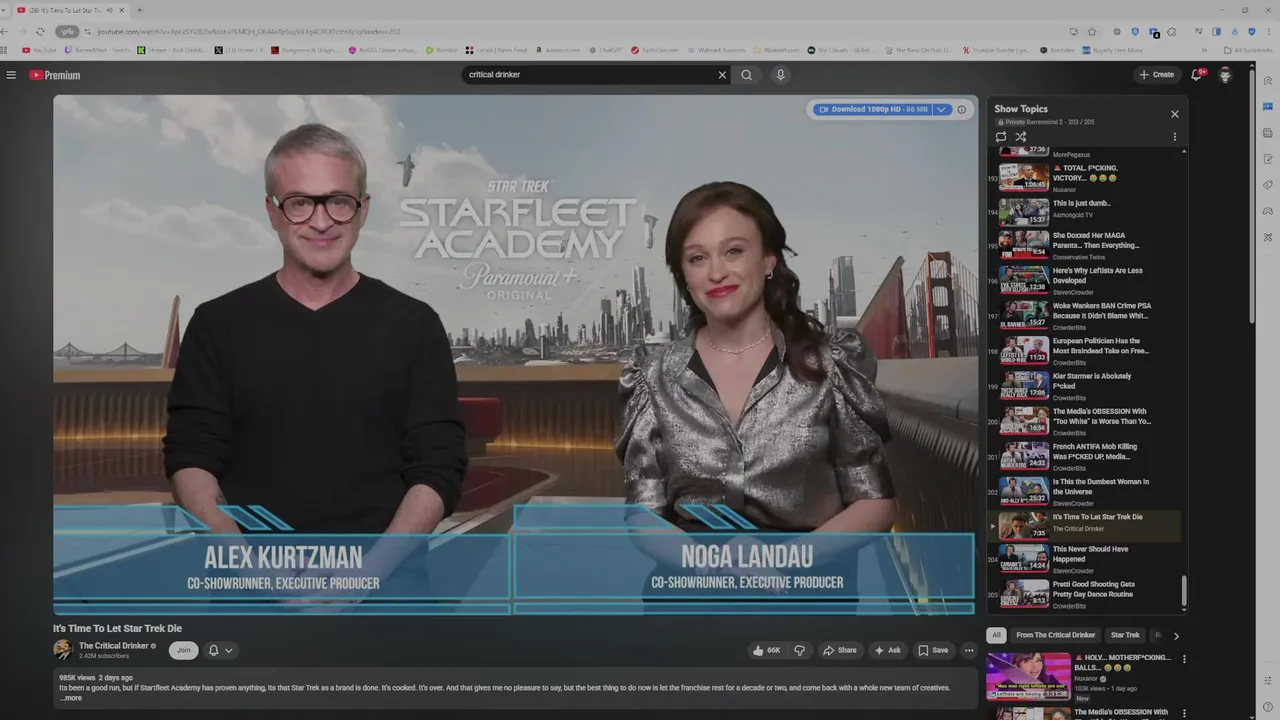The image size is (1280, 720).
Task: Mute the tab via speaker icon
Action: (x=109, y=10)
